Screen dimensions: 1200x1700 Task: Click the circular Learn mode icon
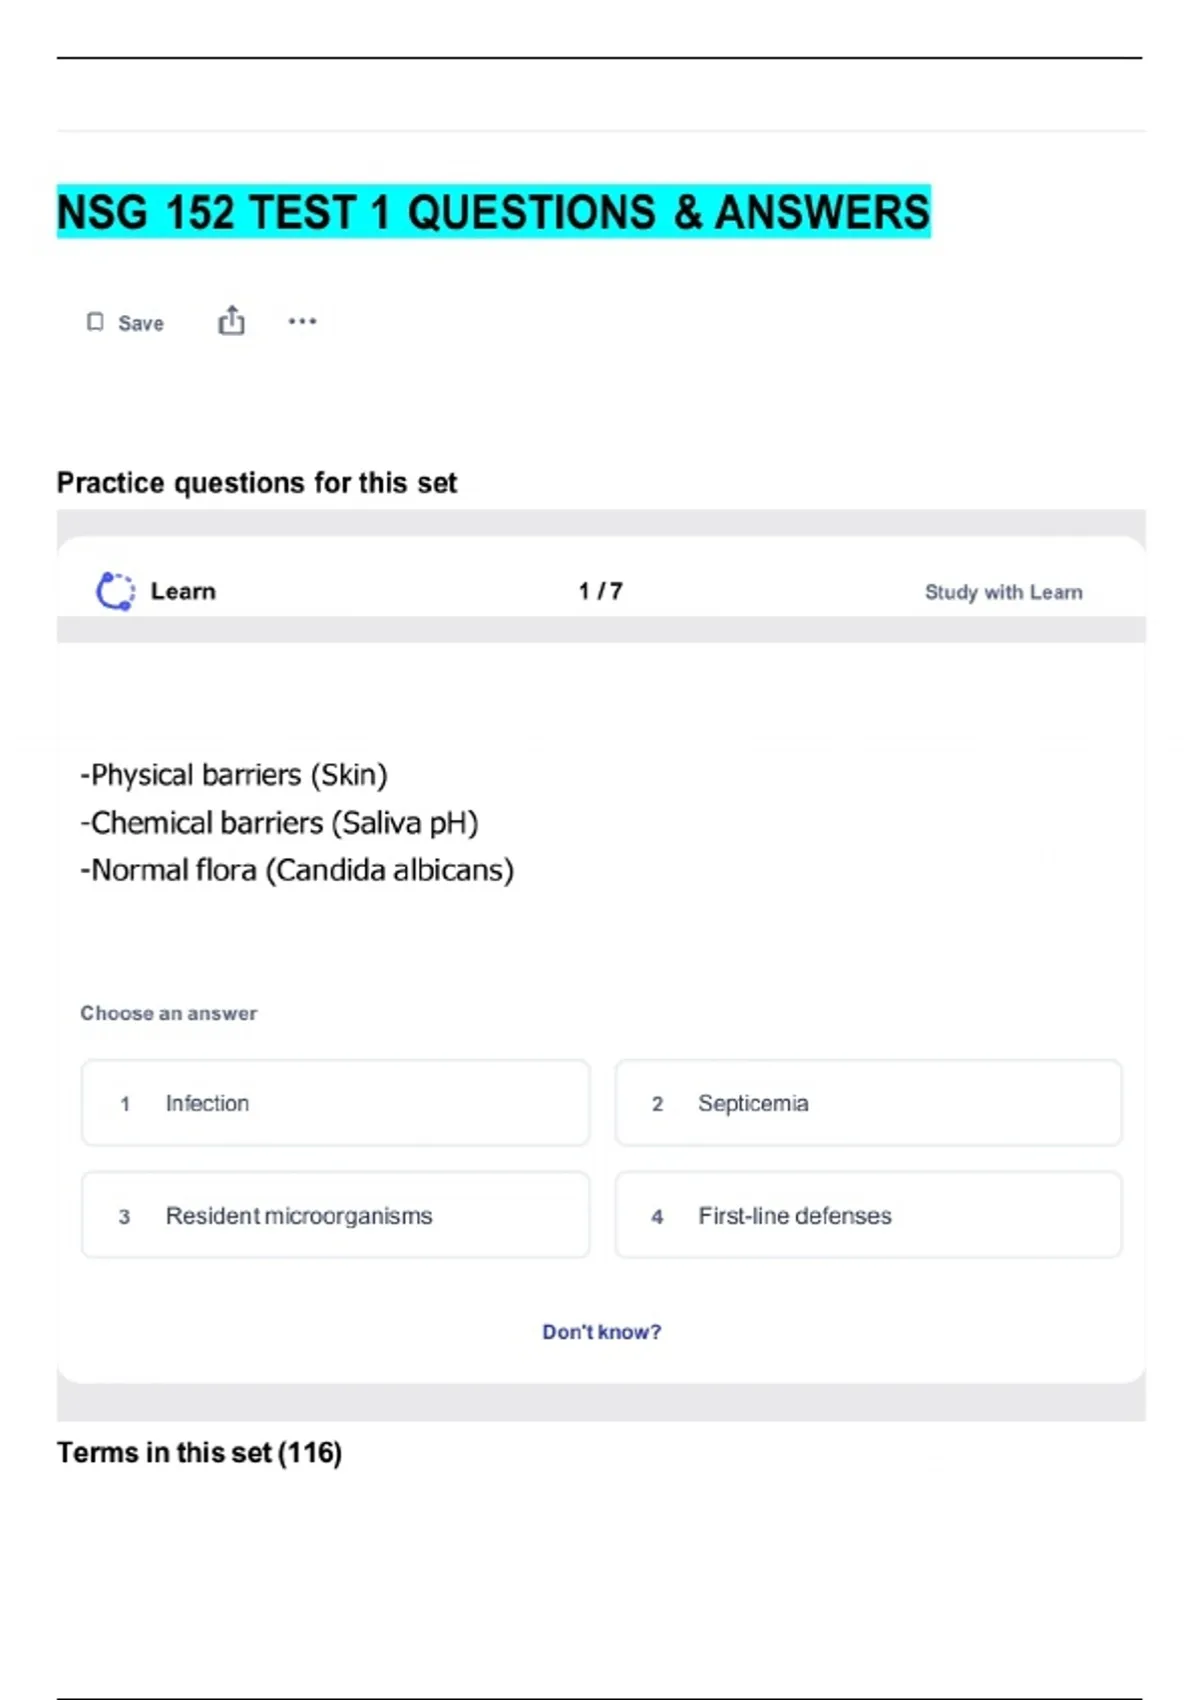115,591
